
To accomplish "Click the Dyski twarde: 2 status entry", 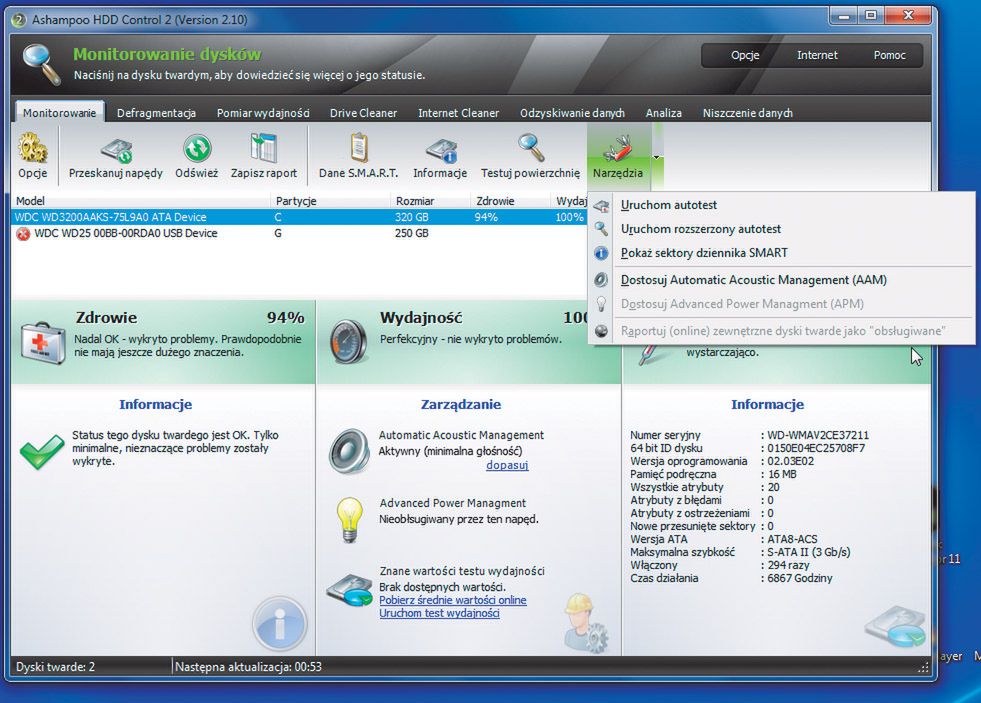I will click(x=56, y=667).
